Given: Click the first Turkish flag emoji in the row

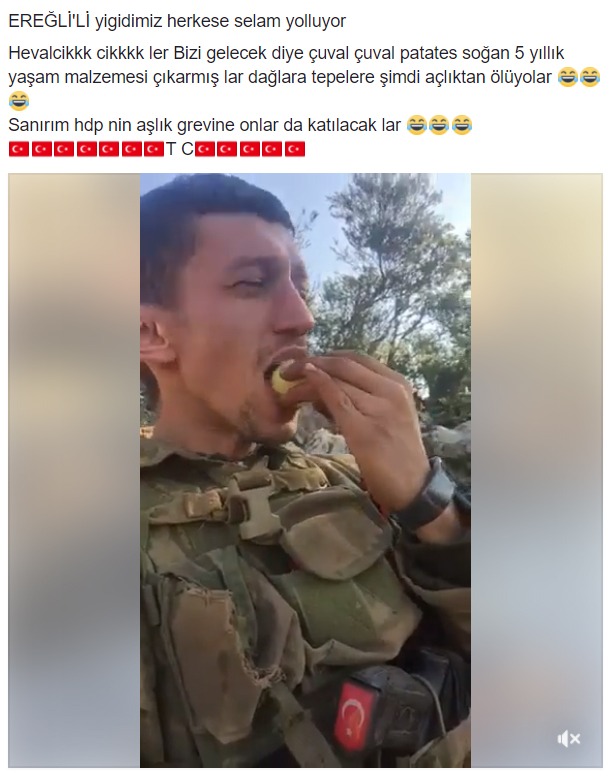Looking at the screenshot, I should pos(19,149).
